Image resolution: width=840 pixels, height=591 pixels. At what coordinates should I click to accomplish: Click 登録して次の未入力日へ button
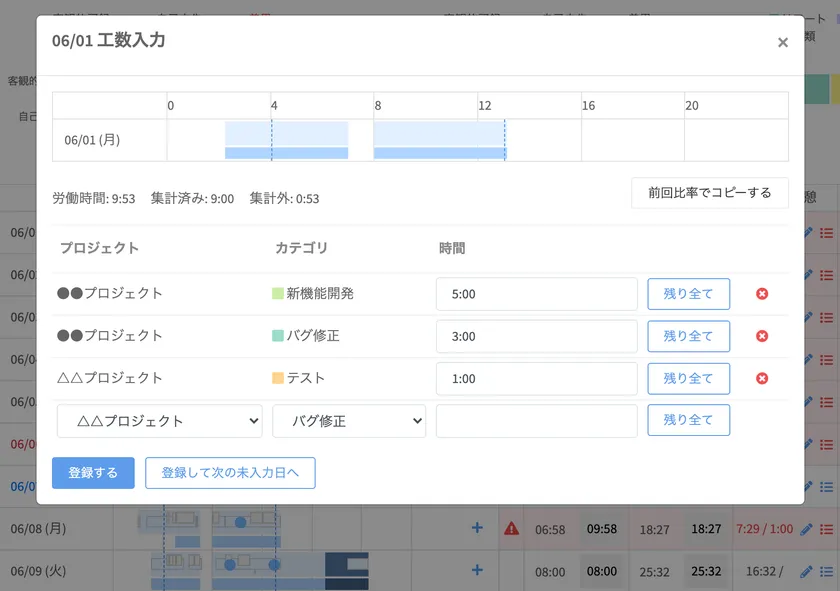tap(230, 473)
